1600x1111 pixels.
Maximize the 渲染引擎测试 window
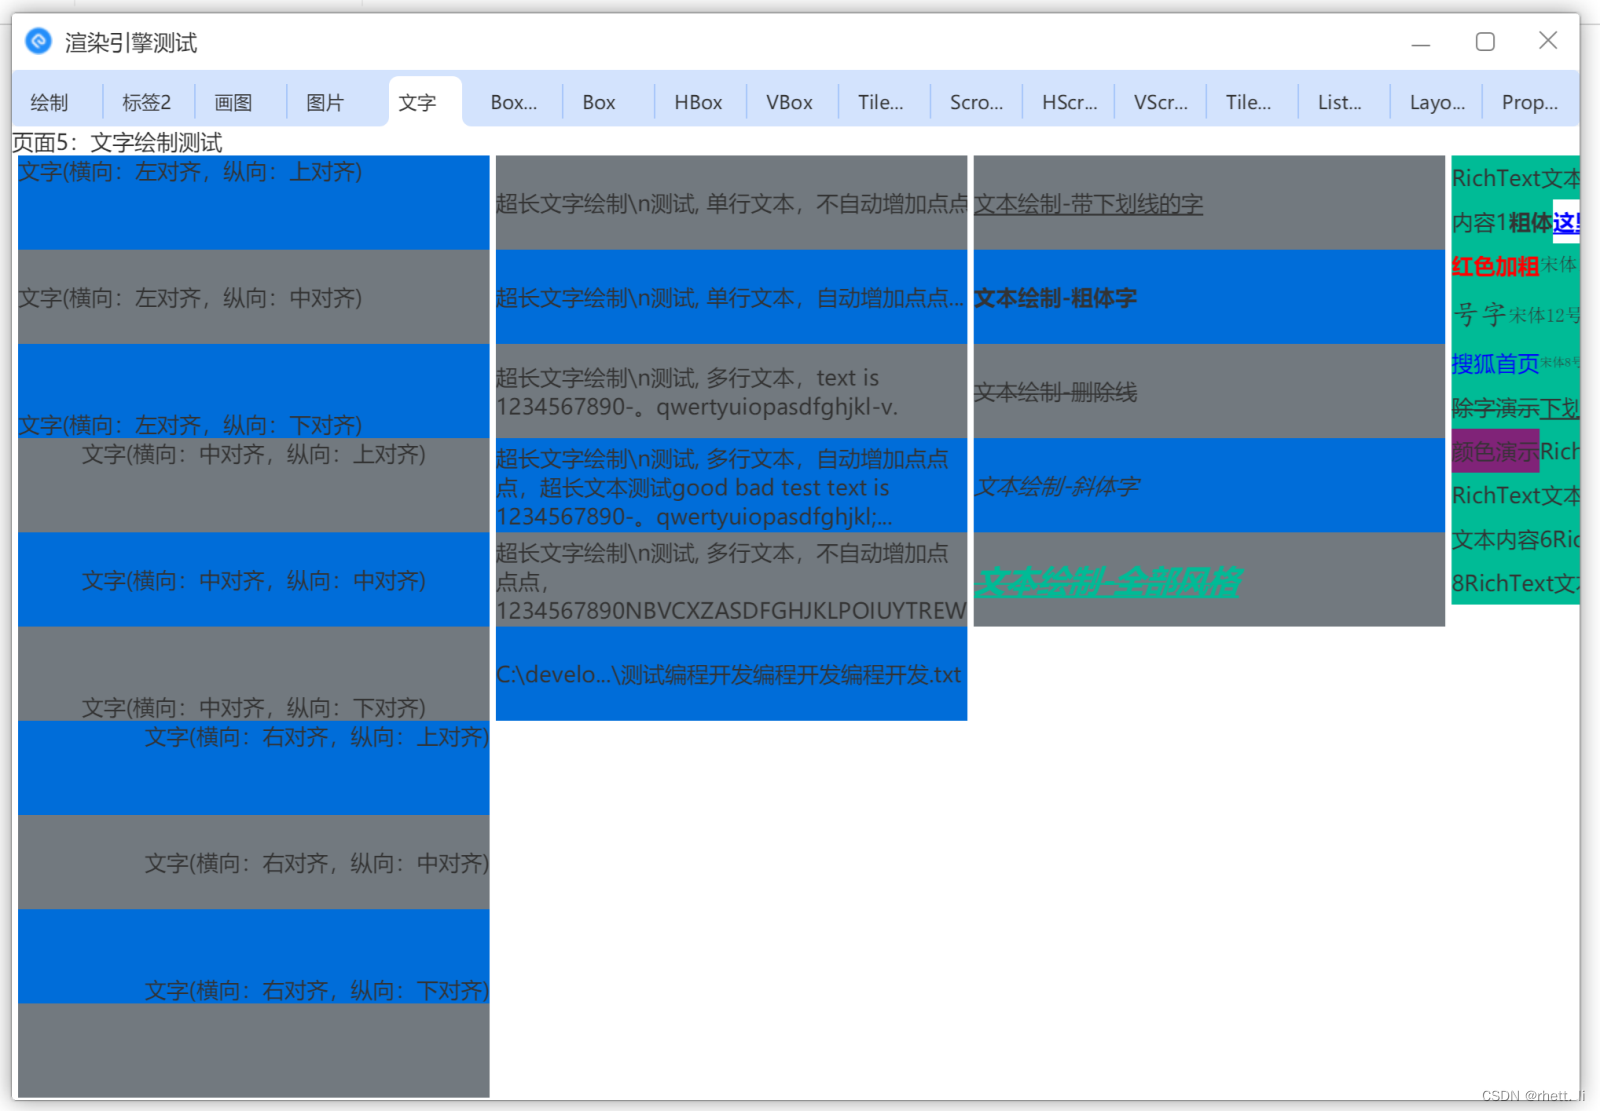tap(1485, 41)
